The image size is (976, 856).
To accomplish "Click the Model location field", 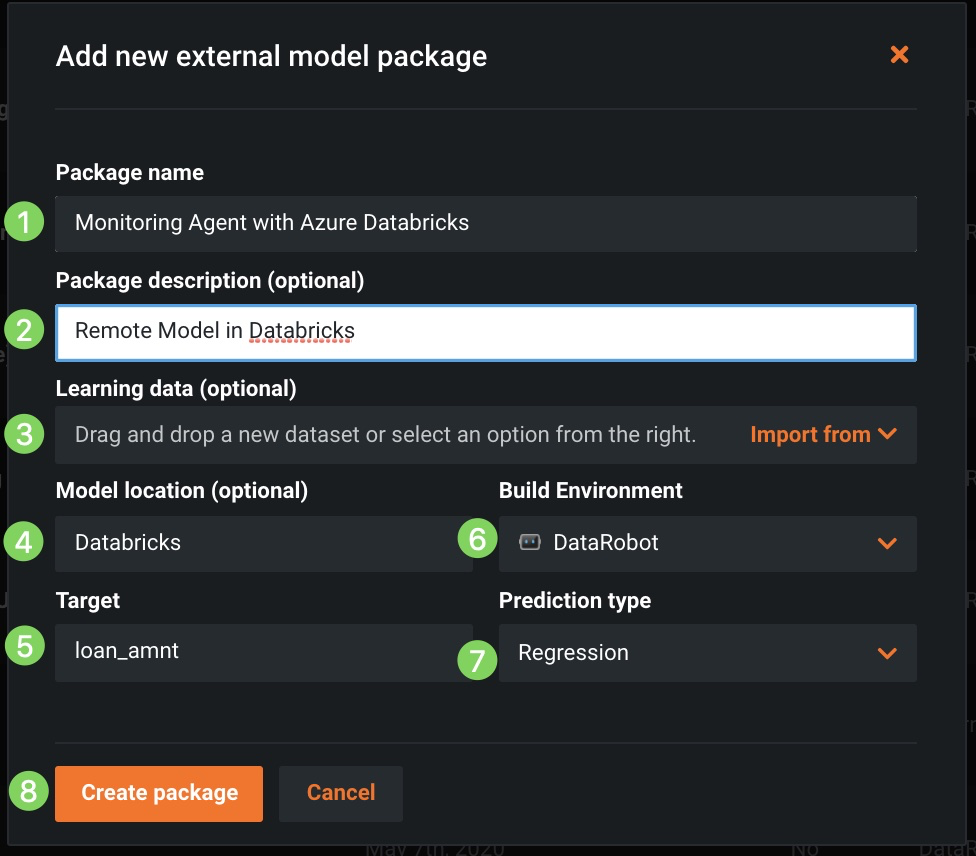I will pos(264,543).
